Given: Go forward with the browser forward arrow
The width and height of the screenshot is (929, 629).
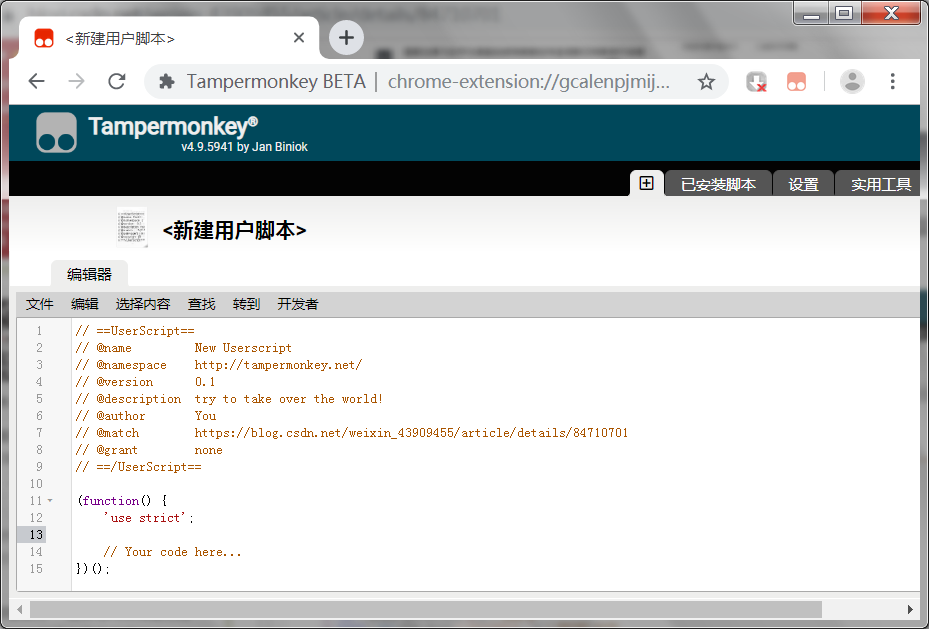Looking at the screenshot, I should [x=76, y=81].
